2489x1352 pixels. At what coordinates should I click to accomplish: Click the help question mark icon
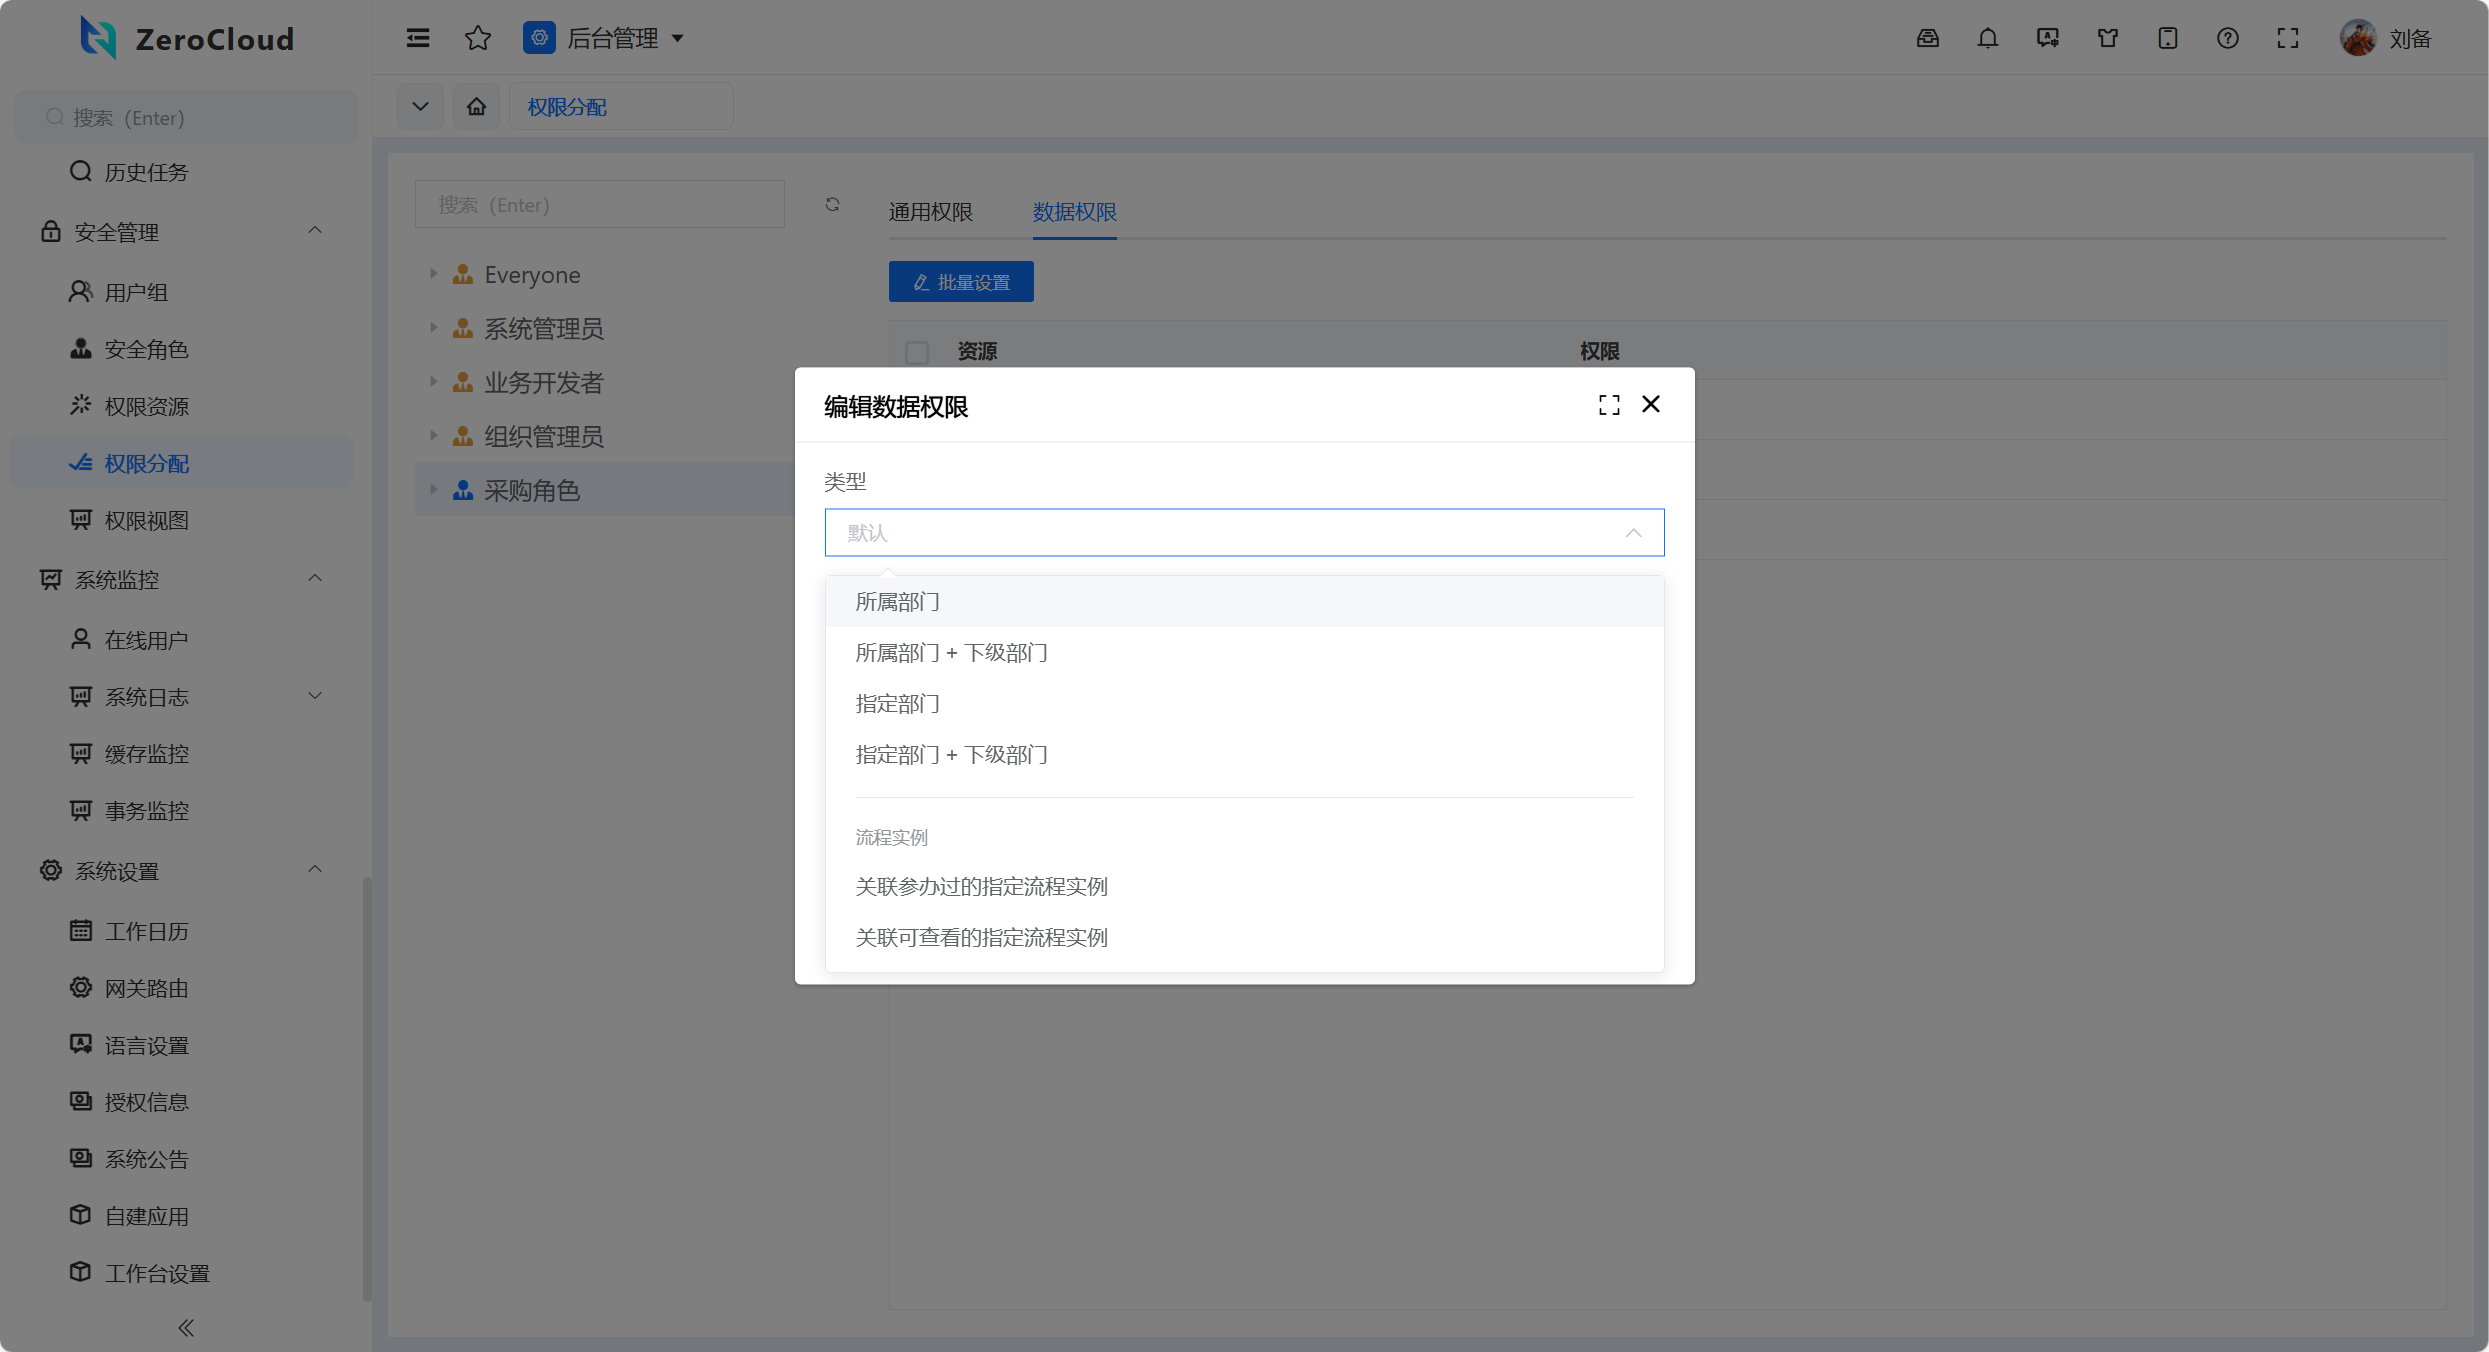(2227, 38)
